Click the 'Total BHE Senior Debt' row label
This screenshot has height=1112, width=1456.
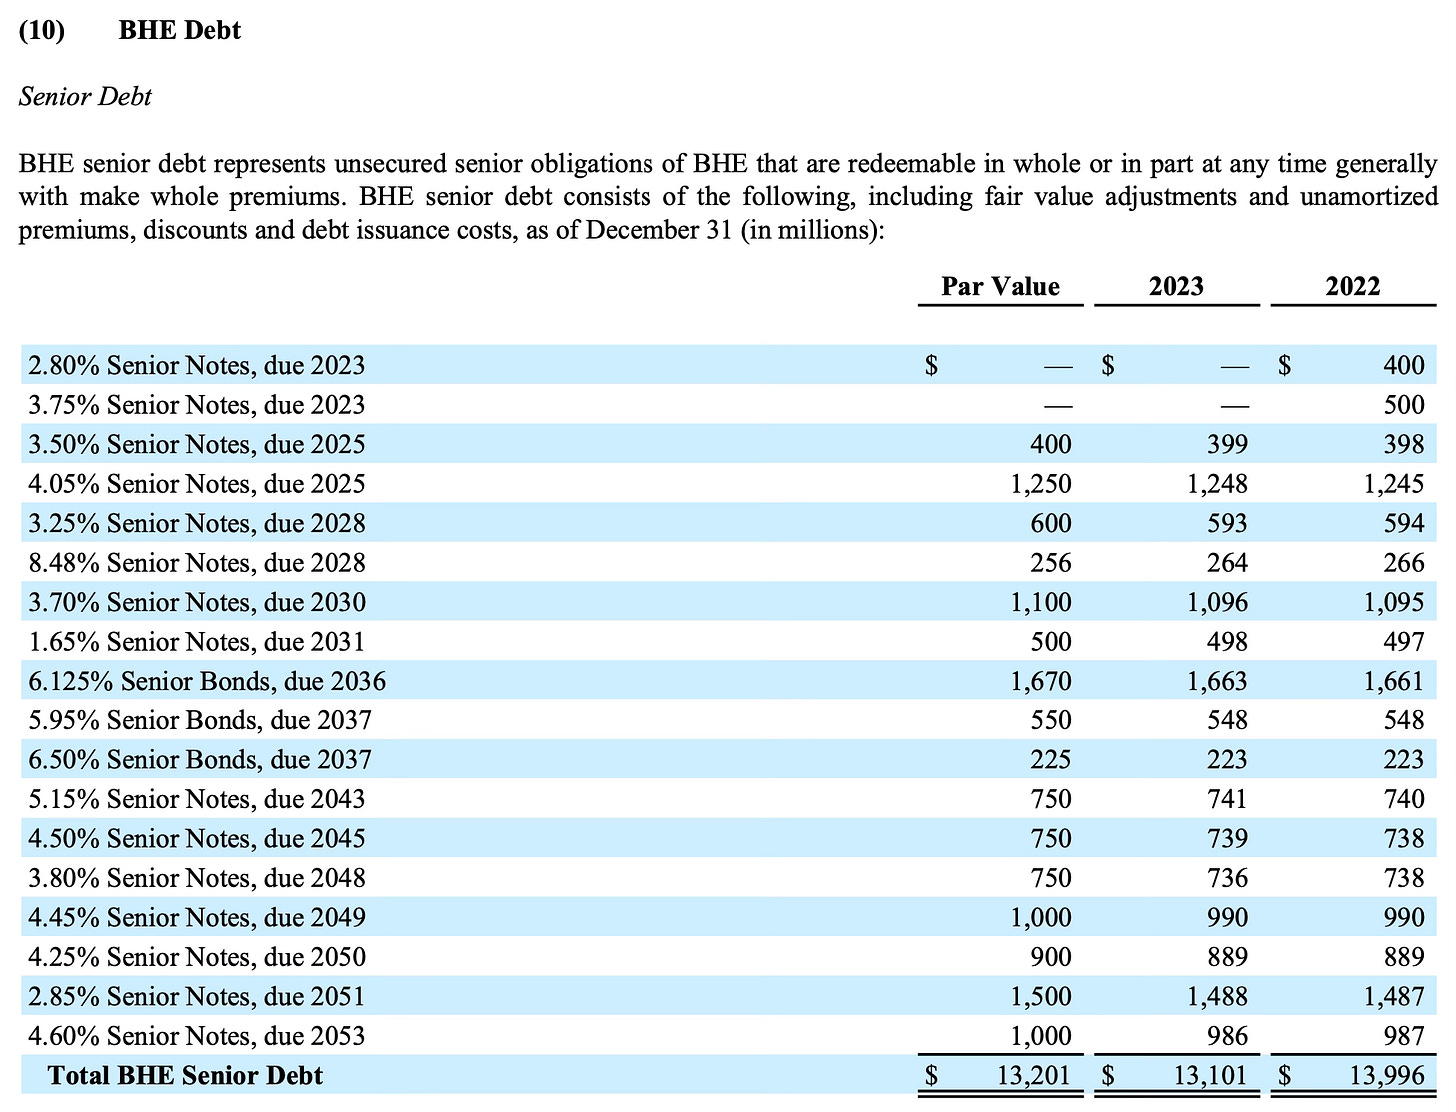click(185, 1076)
